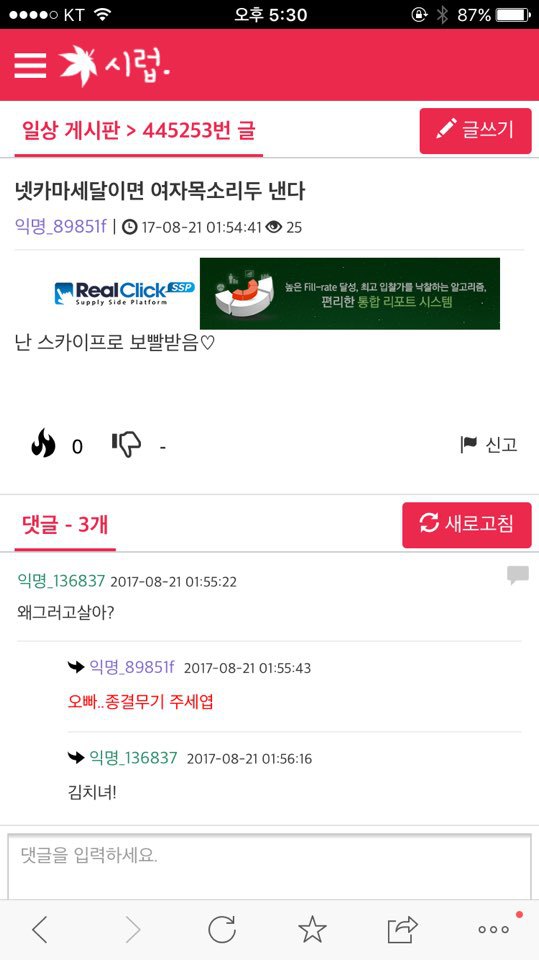This screenshot has height=960, width=539.
Task: Open the browser share icon
Action: click(402, 930)
